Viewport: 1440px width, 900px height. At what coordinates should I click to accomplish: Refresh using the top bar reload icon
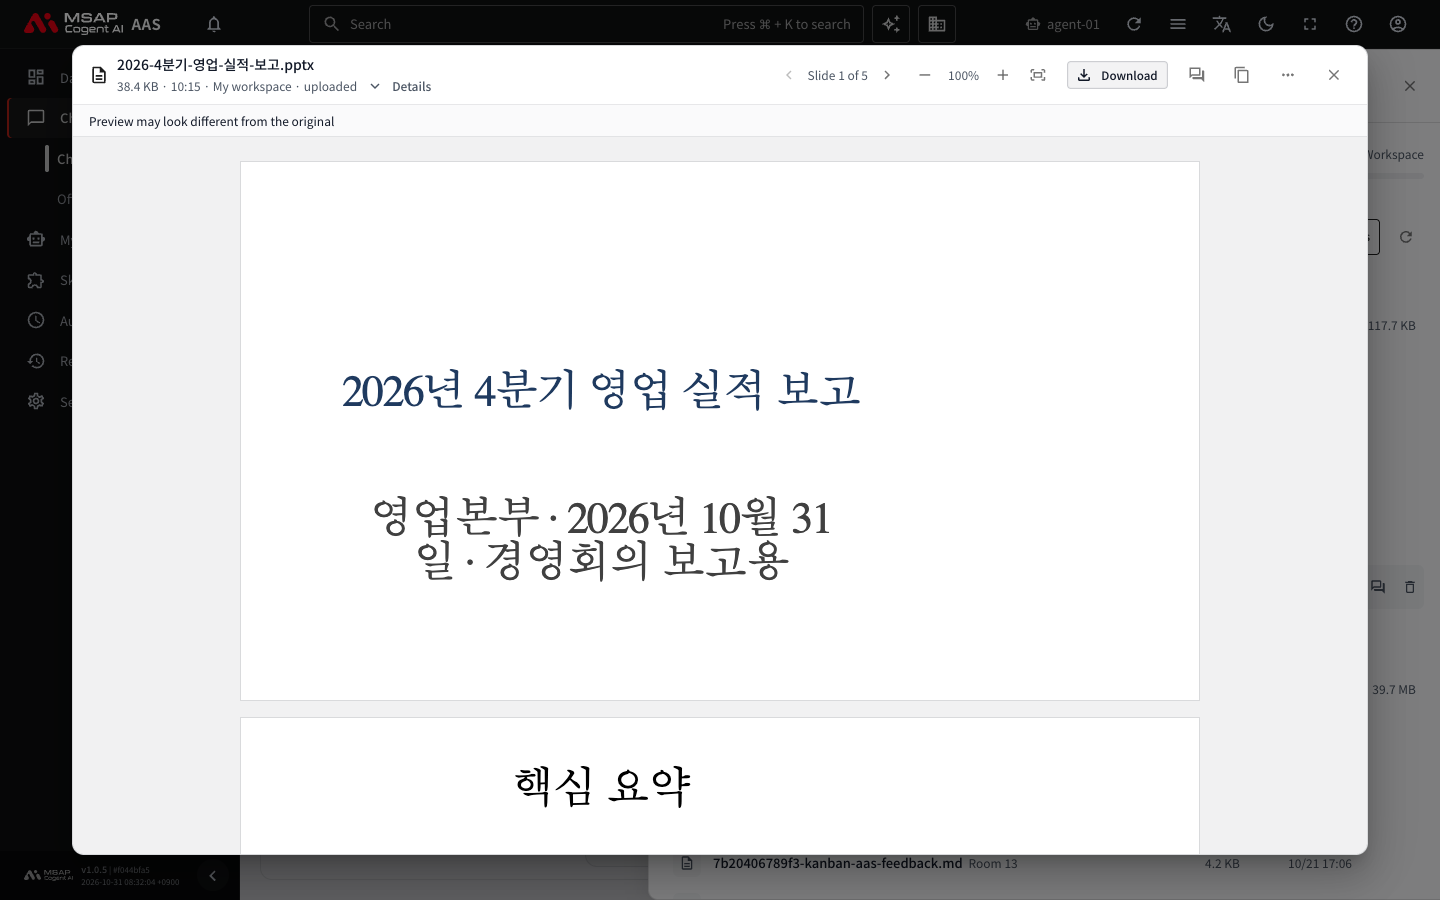click(x=1134, y=24)
